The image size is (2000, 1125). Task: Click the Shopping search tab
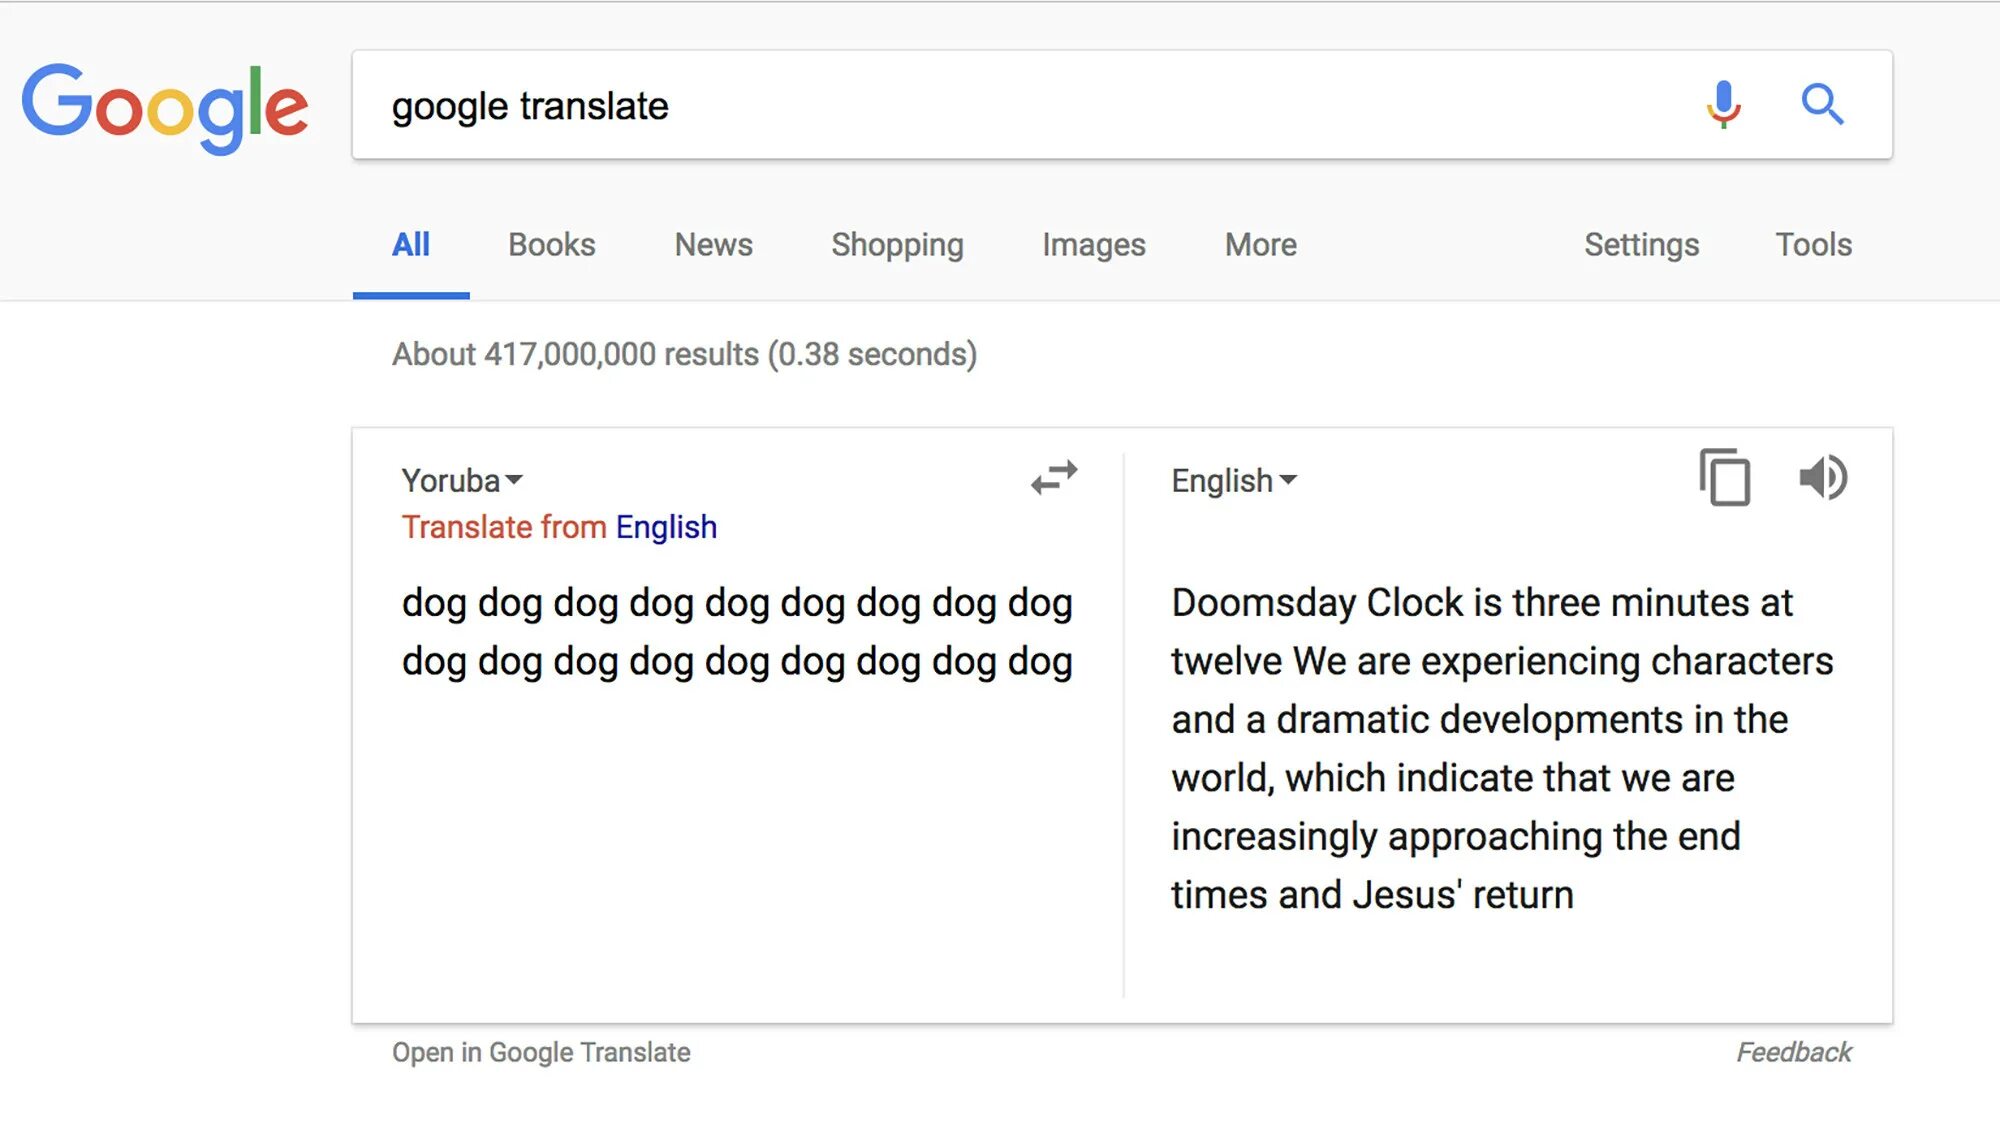point(897,245)
